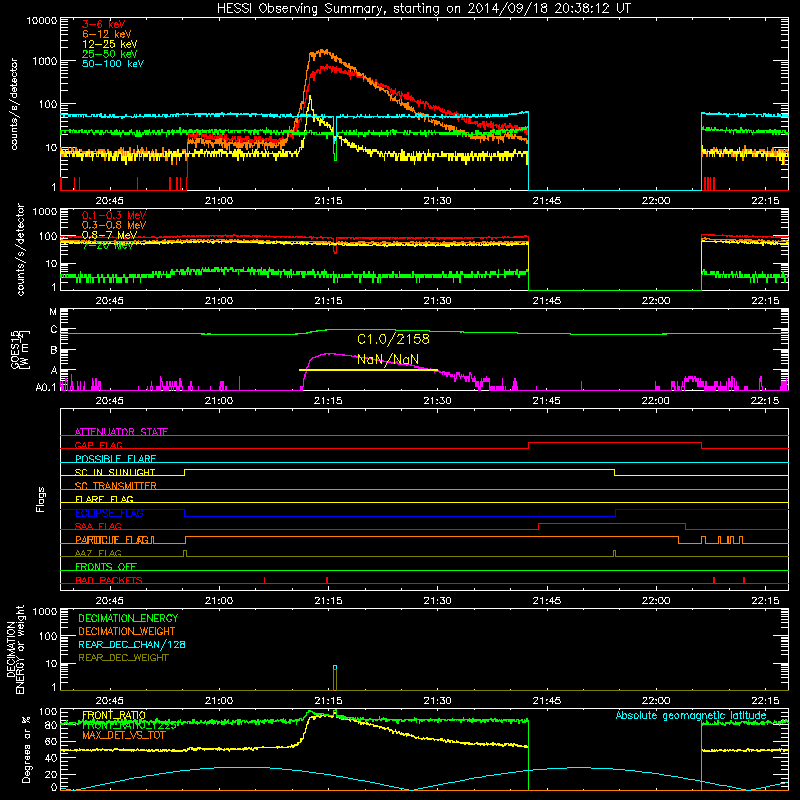The width and height of the screenshot is (800, 800).
Task: Click the REAR_DEC_WEIGHT legend label
Action: (x=123, y=658)
